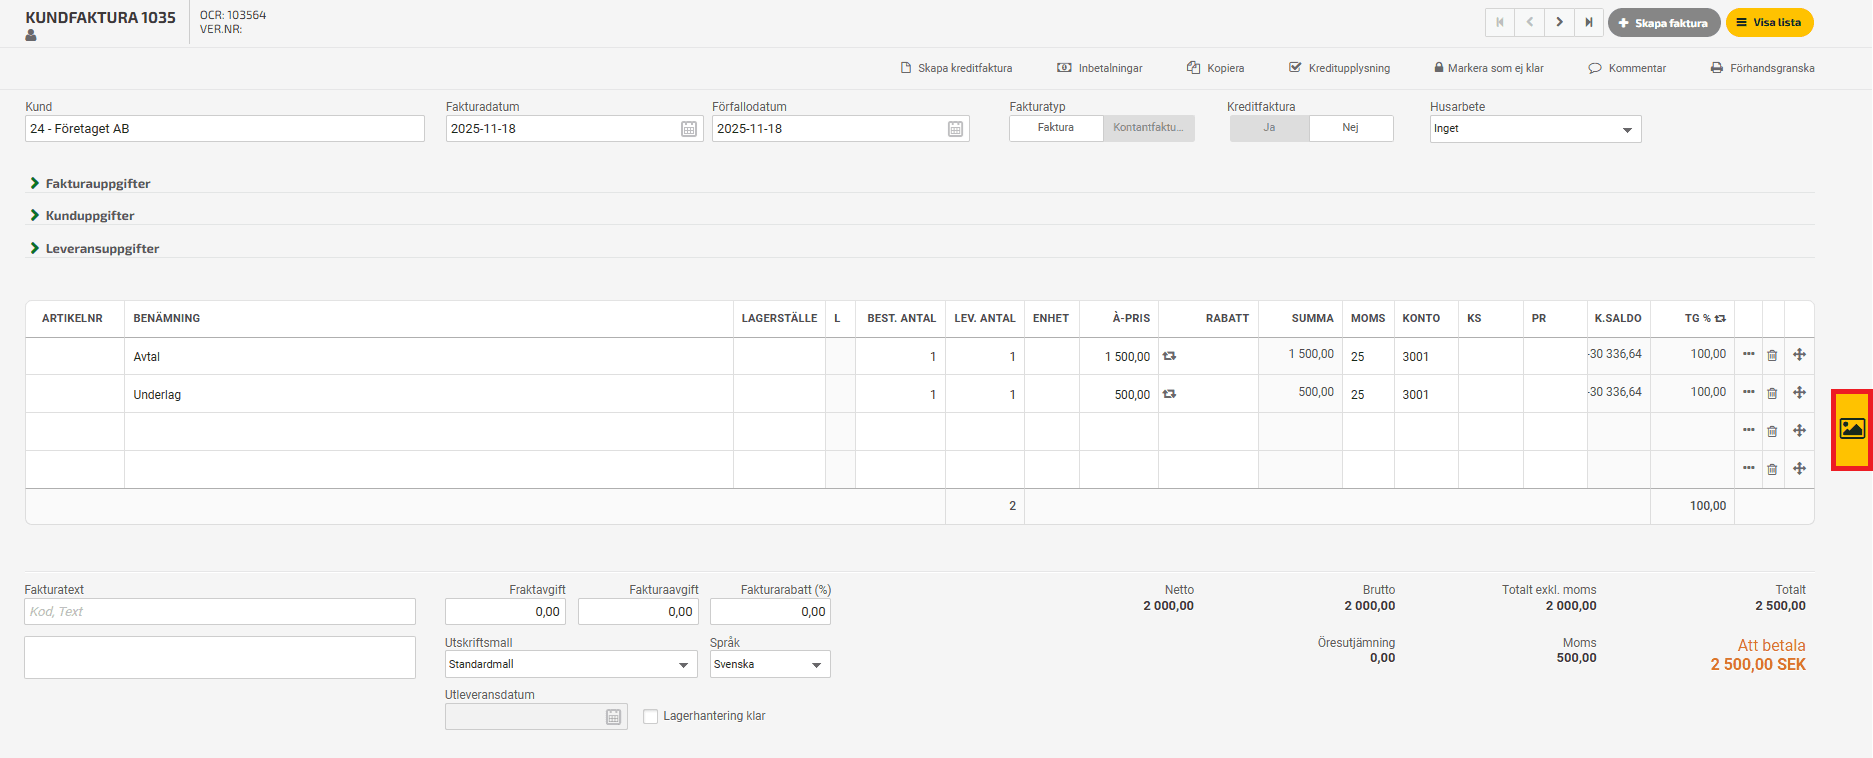Expand the Fakturauppgifter section
Screen dimensions: 1873x758
click(x=97, y=184)
